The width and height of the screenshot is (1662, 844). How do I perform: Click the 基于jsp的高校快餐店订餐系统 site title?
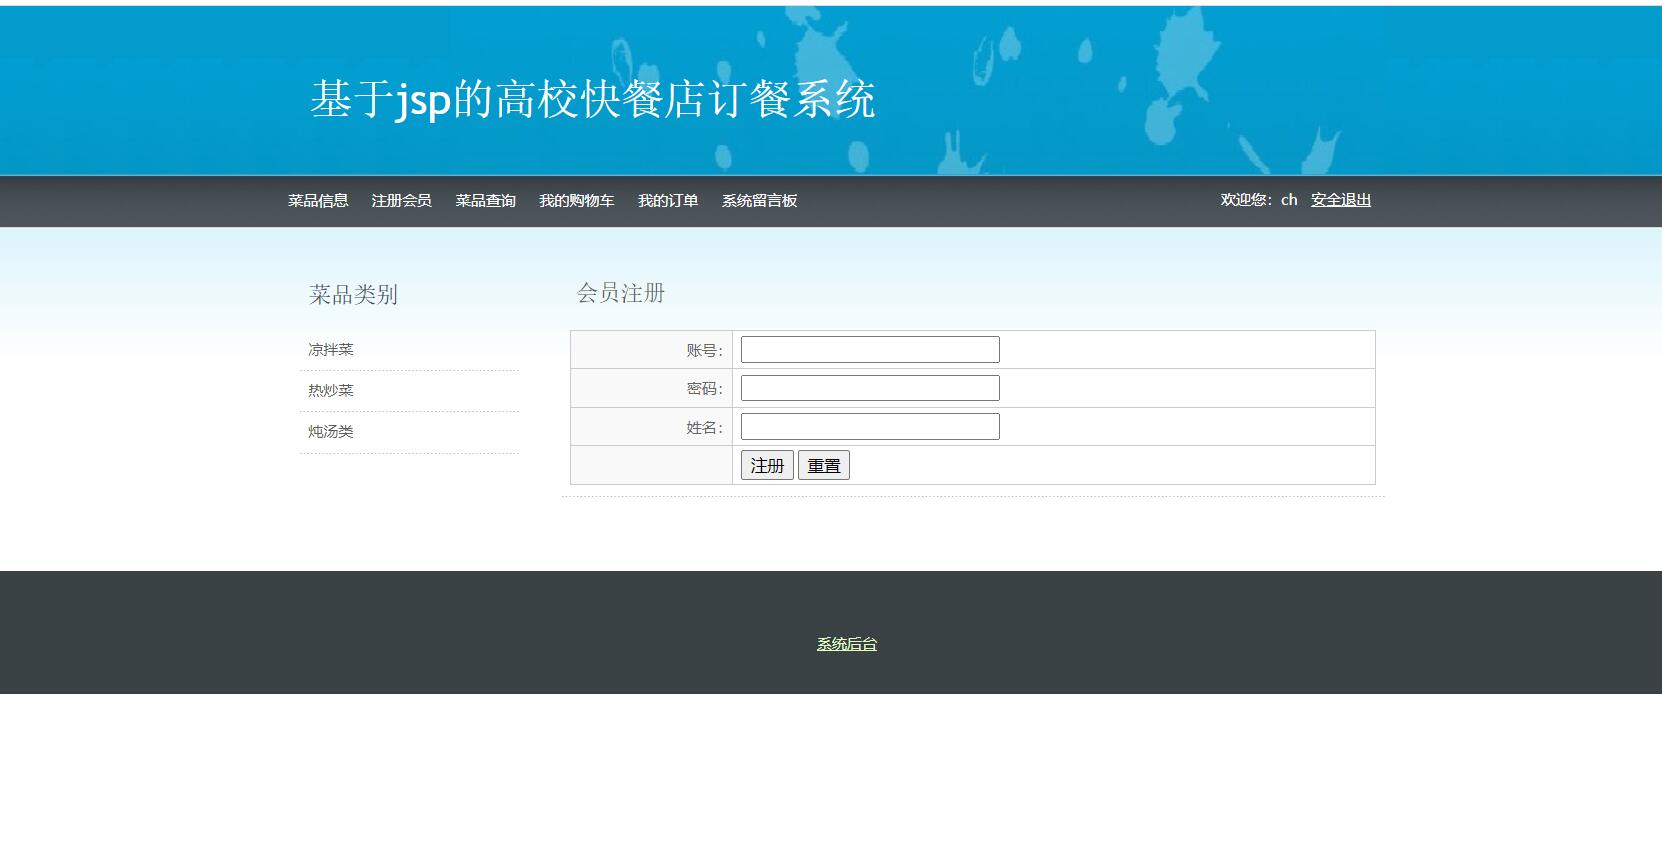(x=593, y=99)
